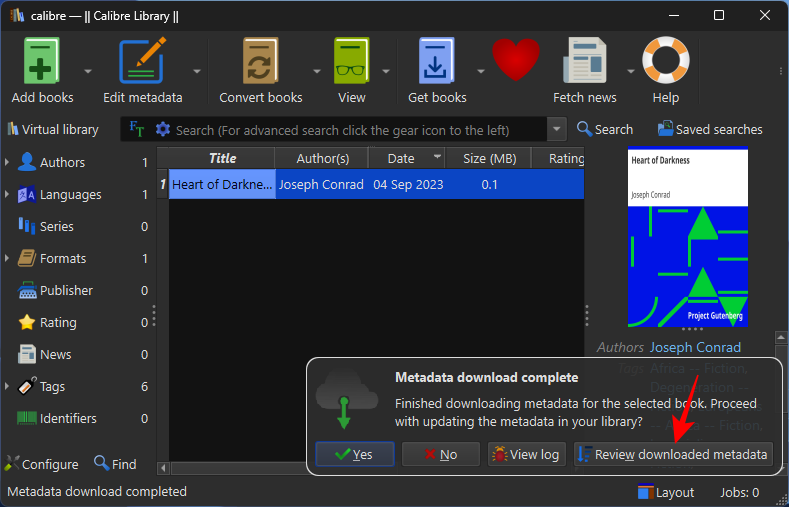Select Heart of Darkness title cell
The width and height of the screenshot is (789, 507).
tap(222, 184)
